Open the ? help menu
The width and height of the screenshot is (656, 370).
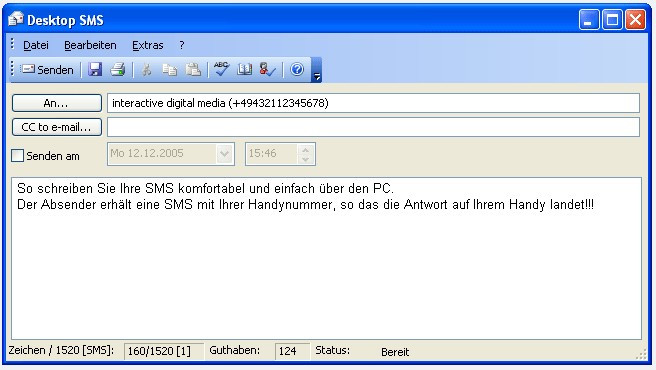click(182, 45)
